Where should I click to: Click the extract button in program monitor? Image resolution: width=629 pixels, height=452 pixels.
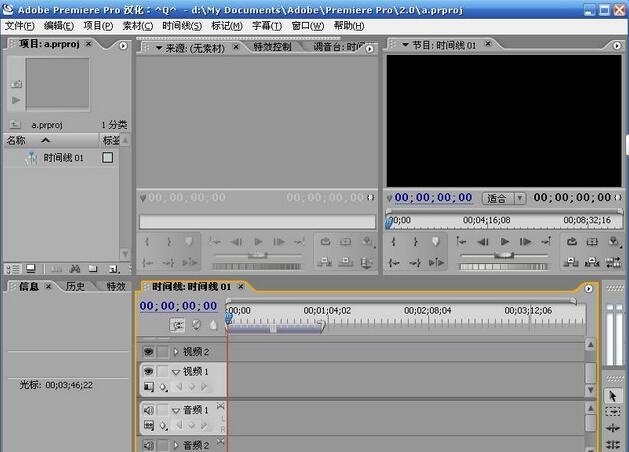592,263
